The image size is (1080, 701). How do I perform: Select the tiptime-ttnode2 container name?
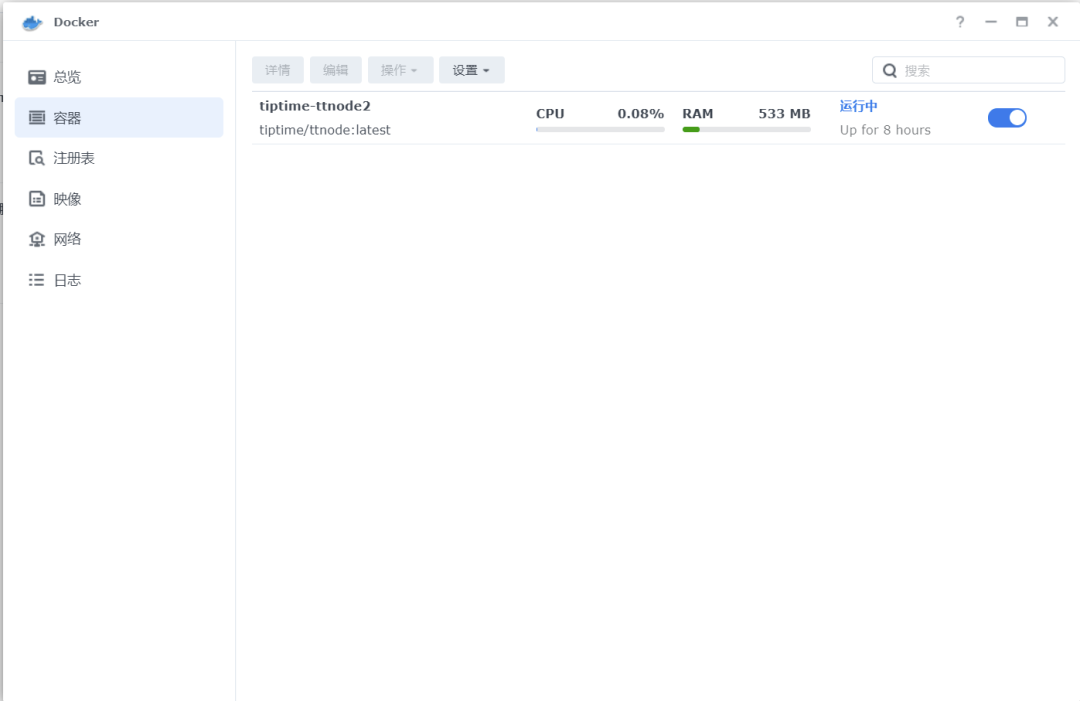tap(315, 106)
